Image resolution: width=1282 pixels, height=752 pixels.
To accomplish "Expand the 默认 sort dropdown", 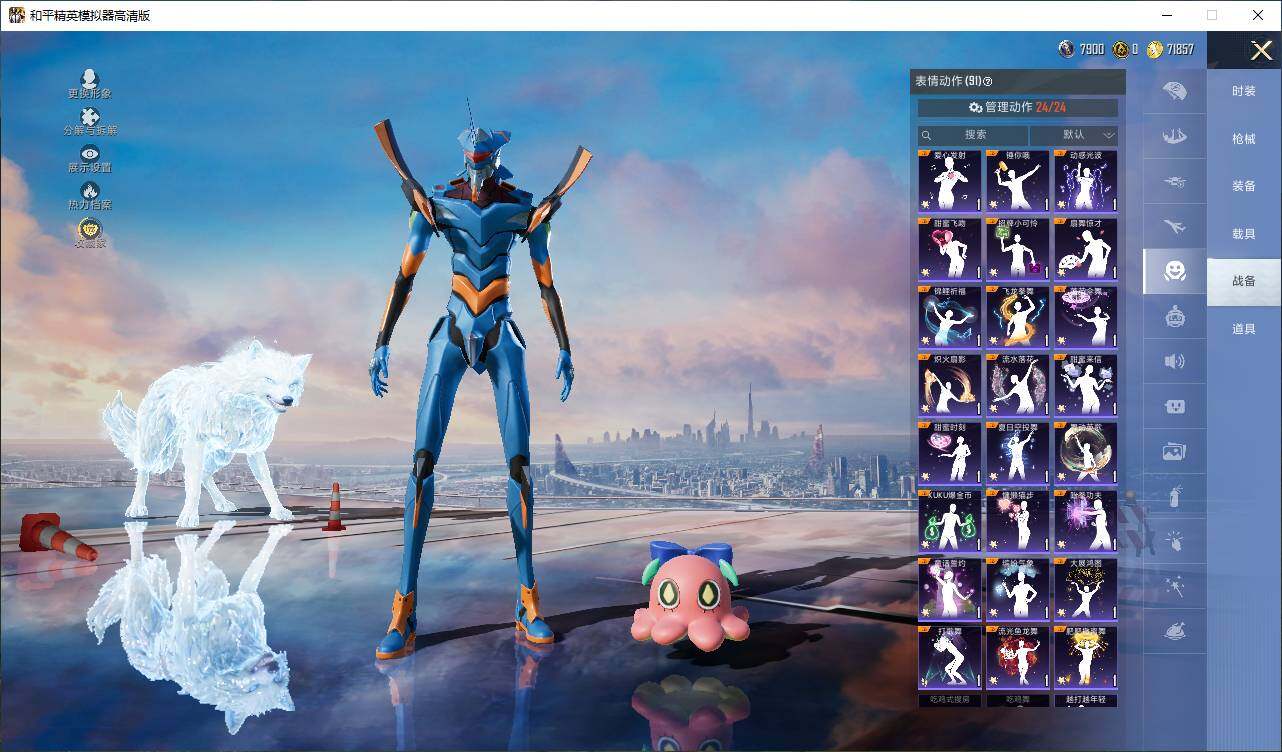I will click(x=1074, y=135).
